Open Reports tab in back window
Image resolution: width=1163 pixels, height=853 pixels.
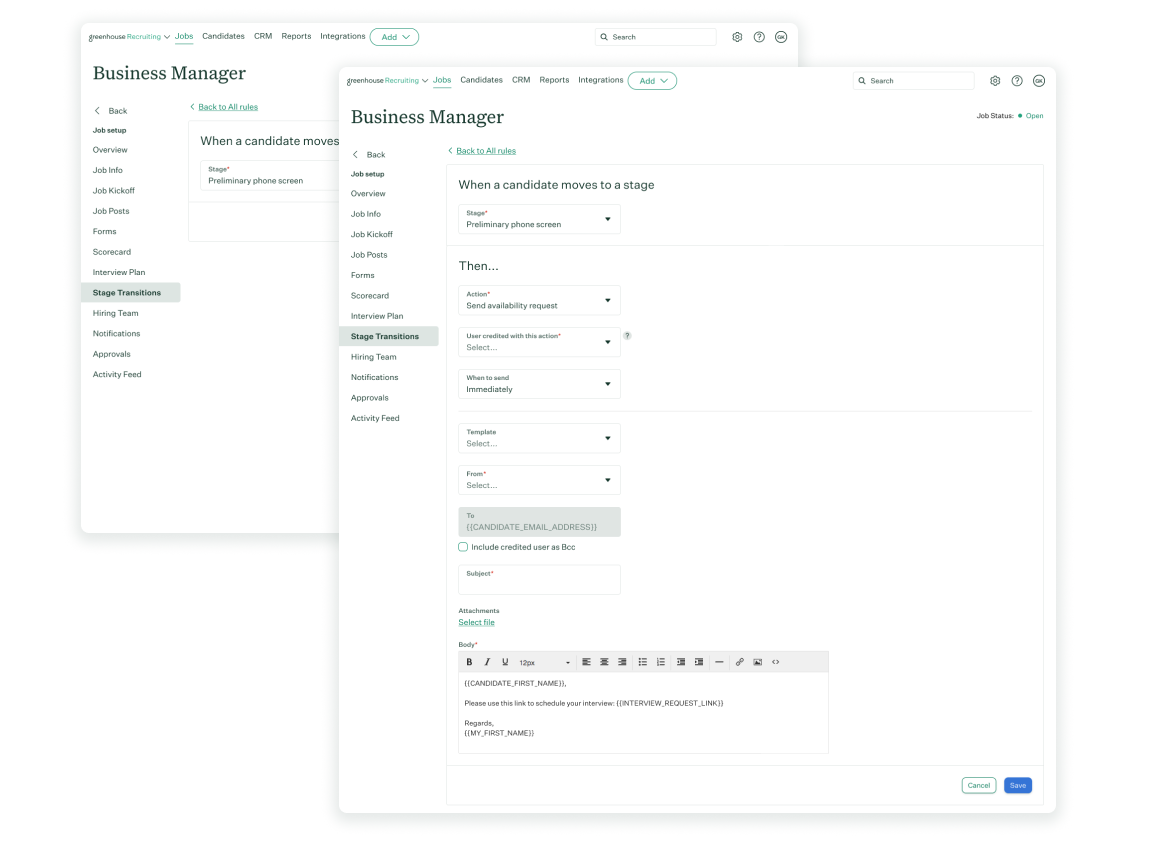click(297, 36)
